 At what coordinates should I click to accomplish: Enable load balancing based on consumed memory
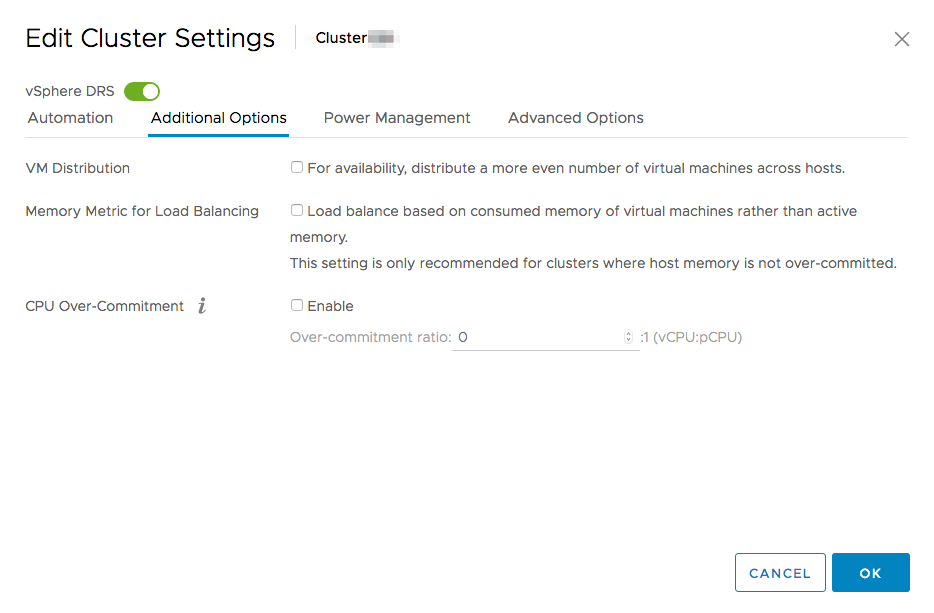click(296, 210)
